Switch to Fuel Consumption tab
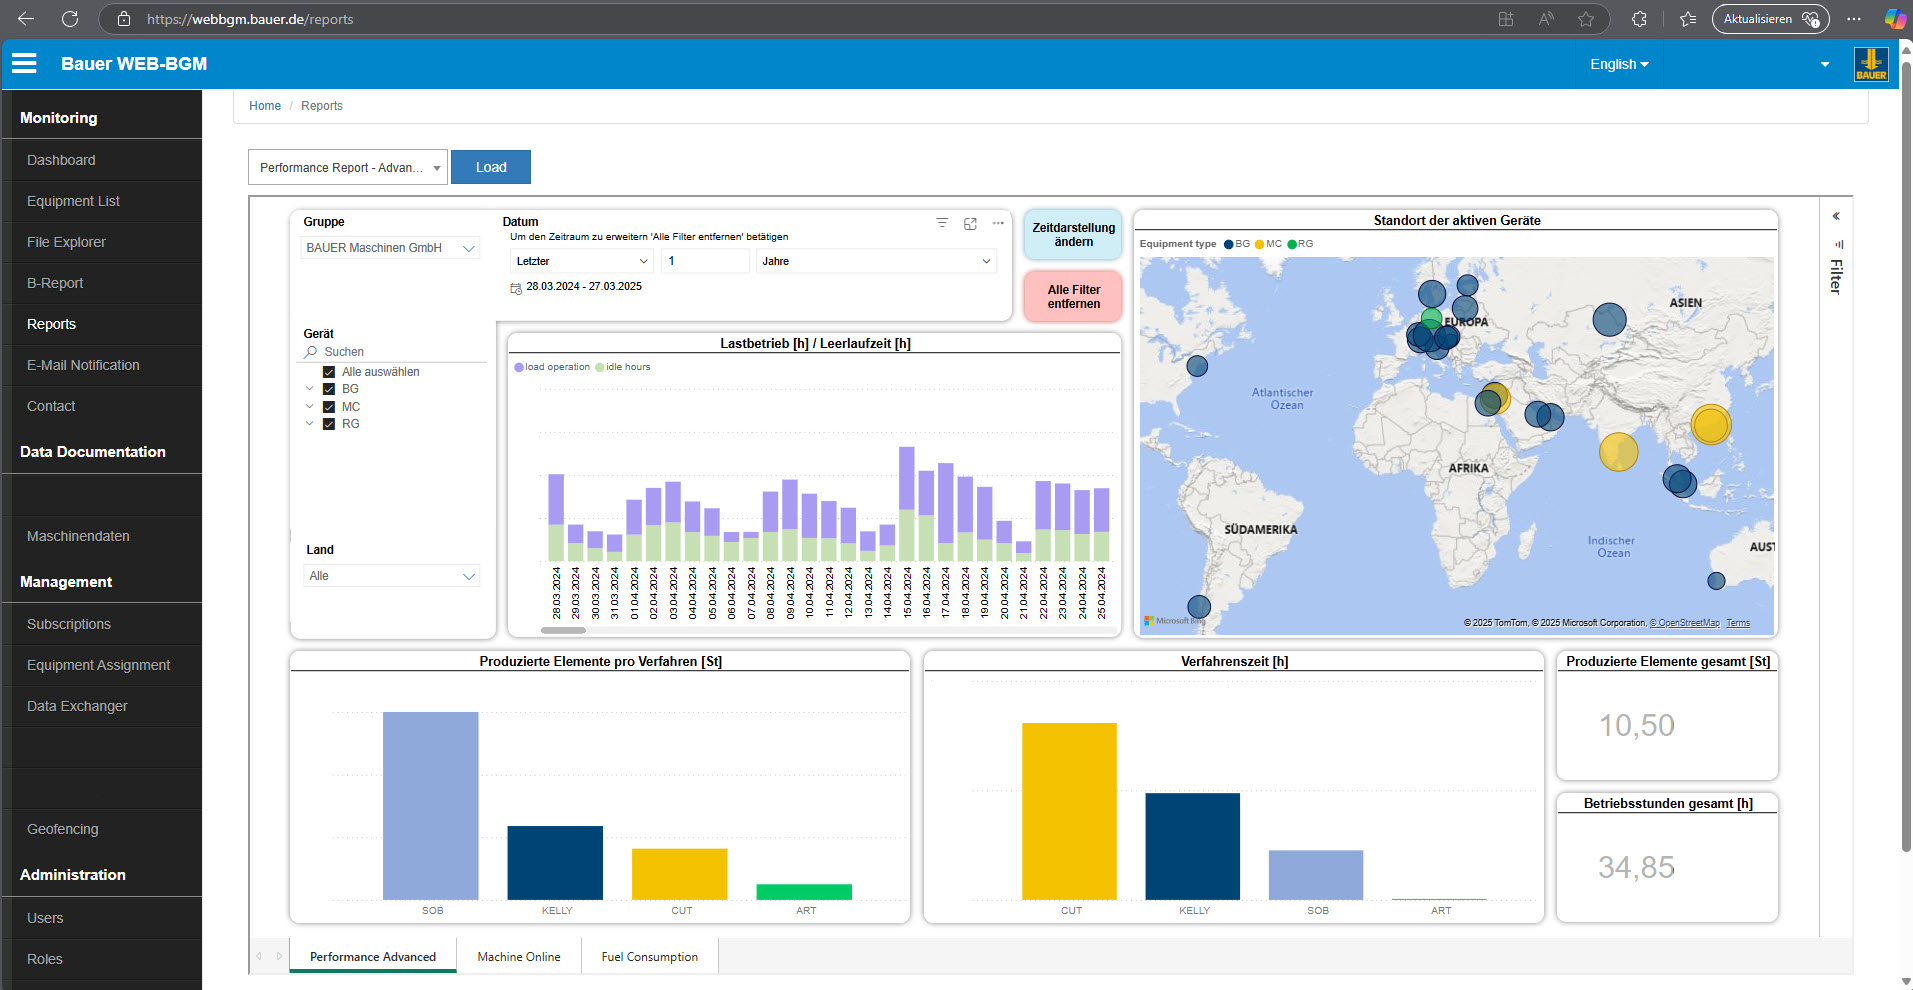The image size is (1913, 990). tap(650, 956)
